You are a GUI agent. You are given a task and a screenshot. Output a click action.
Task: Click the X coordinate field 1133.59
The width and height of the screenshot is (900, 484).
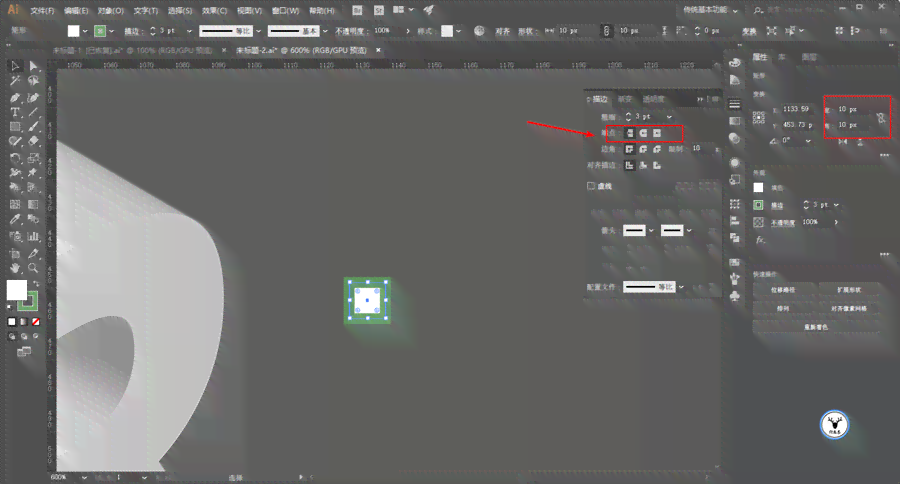tap(797, 109)
